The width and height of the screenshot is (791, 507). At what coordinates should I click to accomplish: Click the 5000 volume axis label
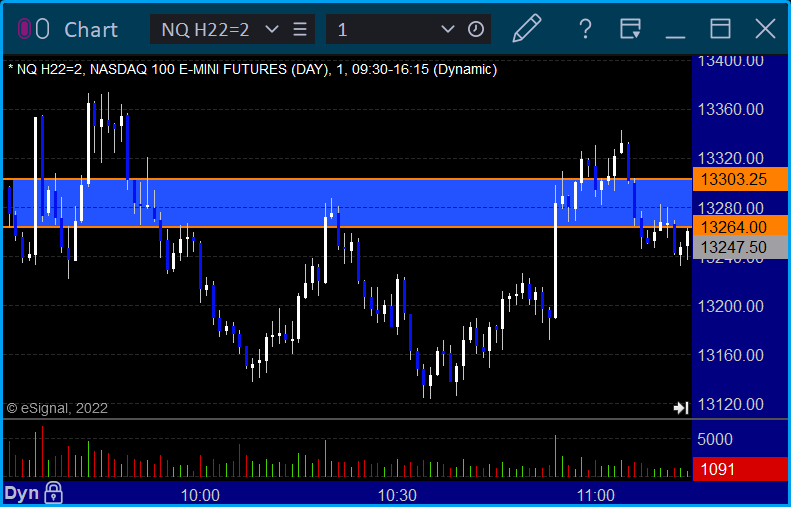point(715,439)
